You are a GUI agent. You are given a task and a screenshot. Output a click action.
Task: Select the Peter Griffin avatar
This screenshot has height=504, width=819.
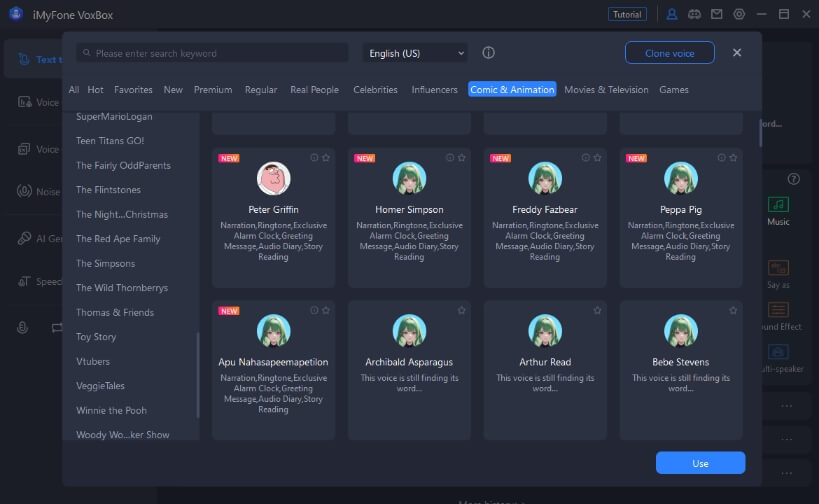tap(273, 178)
